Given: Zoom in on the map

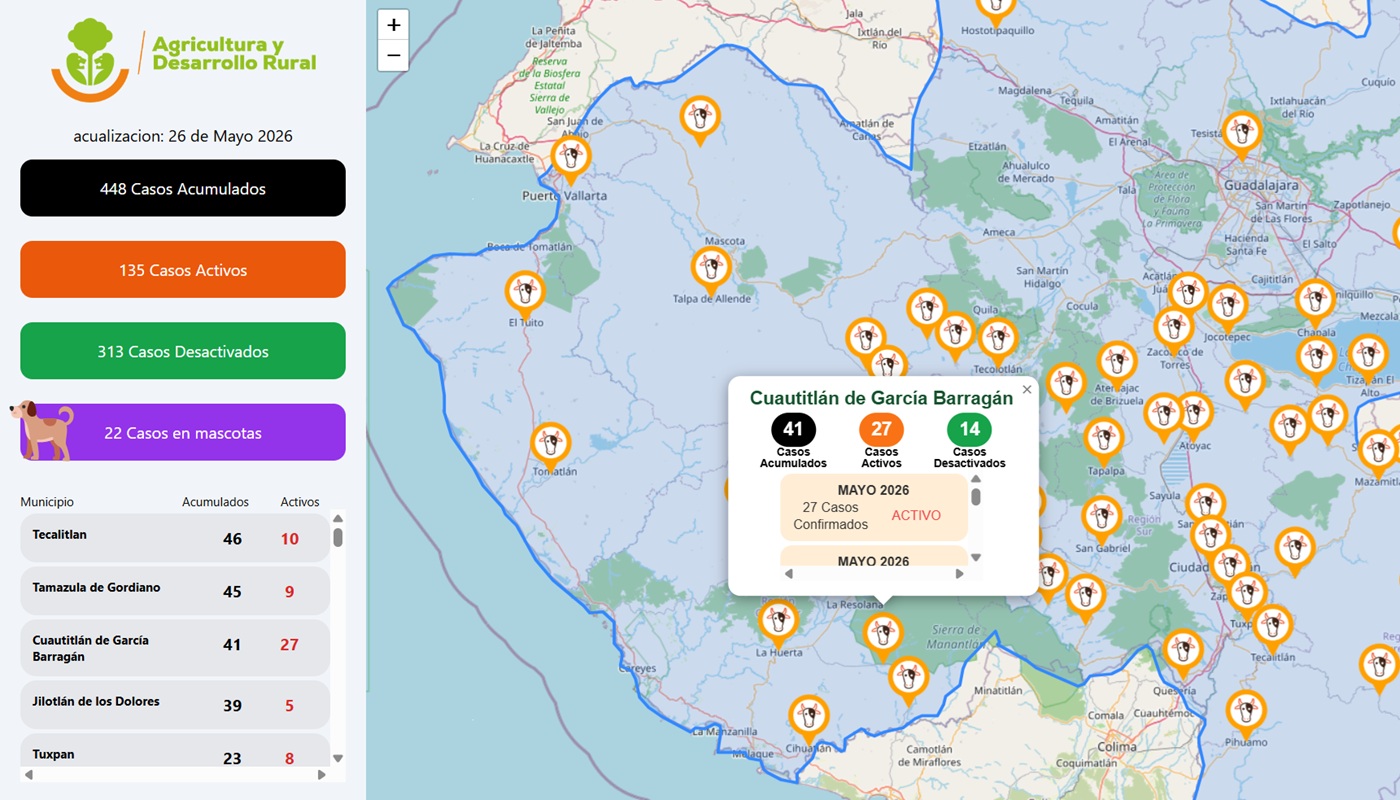Looking at the screenshot, I should point(393,25).
